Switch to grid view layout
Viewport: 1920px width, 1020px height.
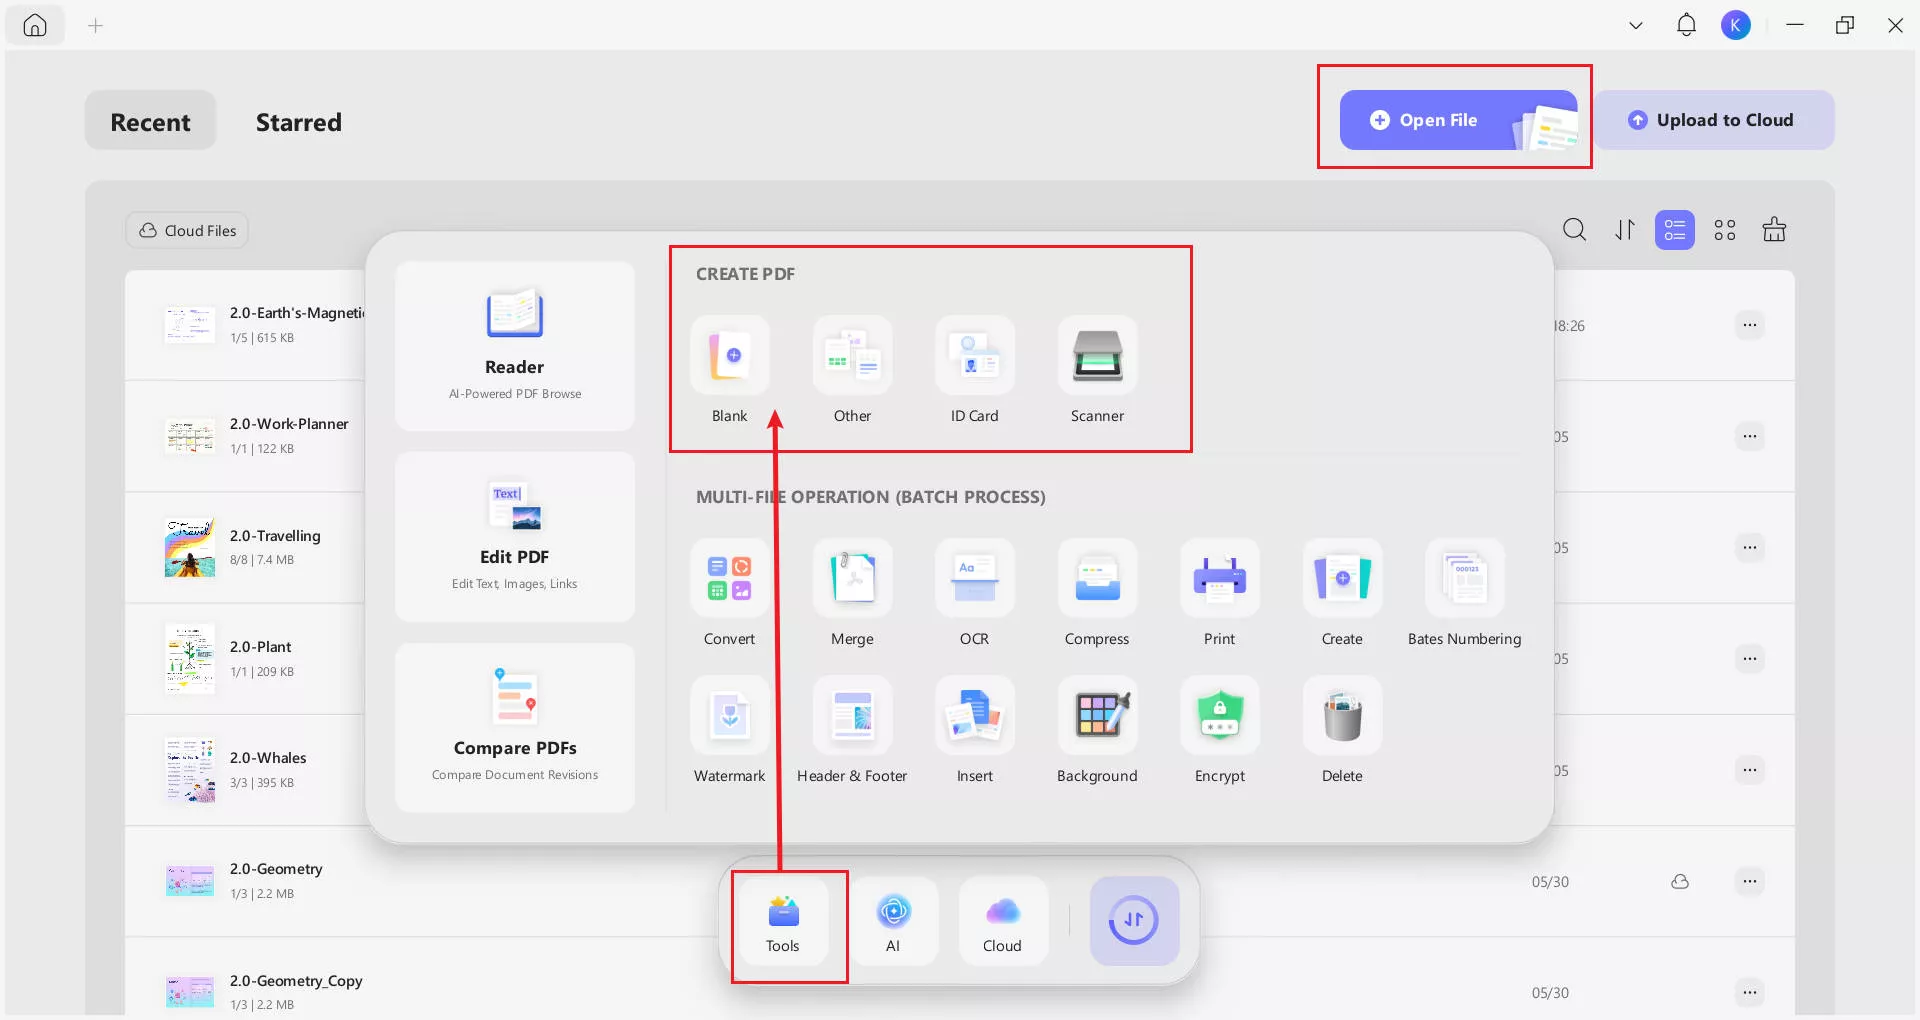point(1725,230)
